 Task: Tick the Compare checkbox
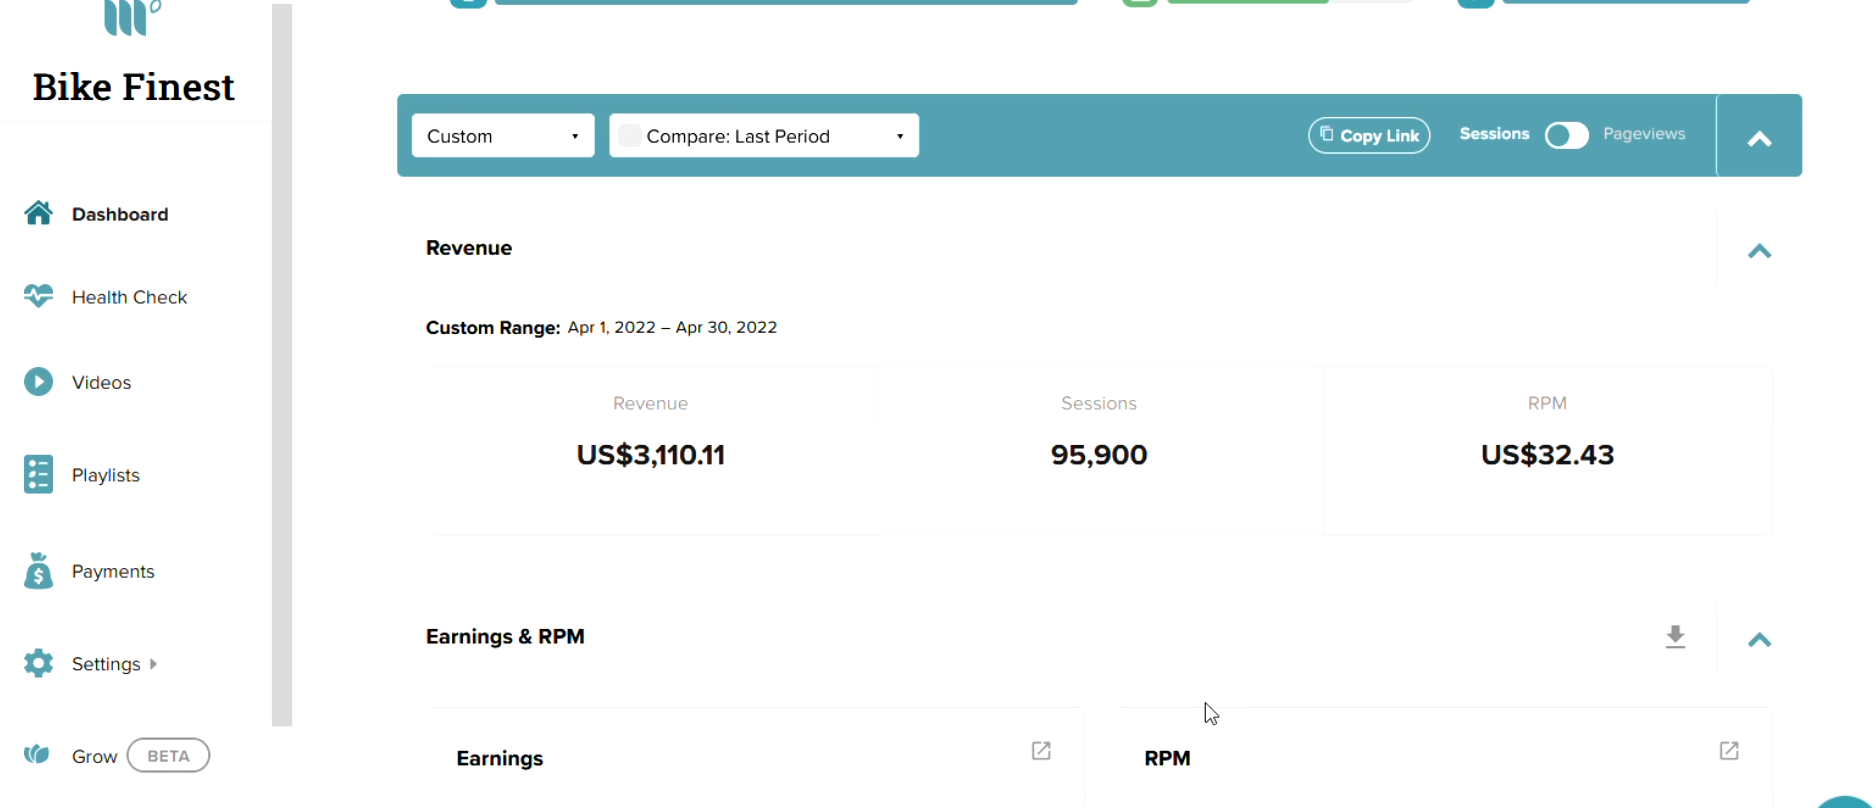[629, 135]
